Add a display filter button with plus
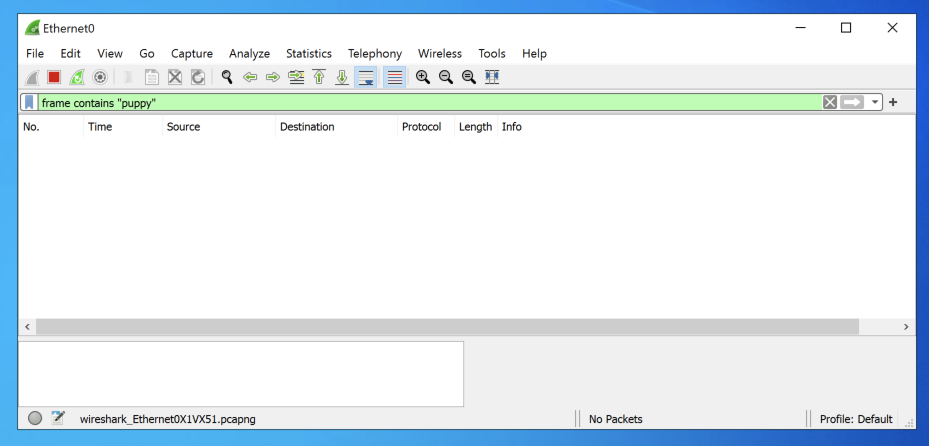Screen dimensions: 929x446 point(893,102)
